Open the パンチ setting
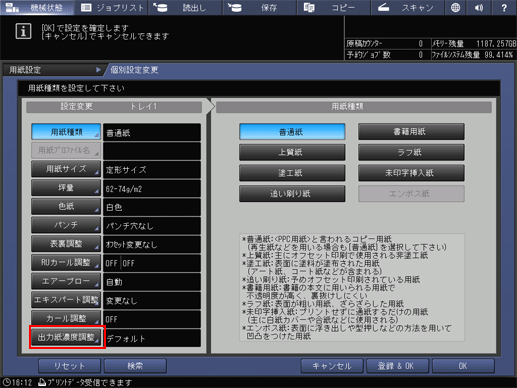Viewport: 517px width, 388px height. (x=66, y=225)
